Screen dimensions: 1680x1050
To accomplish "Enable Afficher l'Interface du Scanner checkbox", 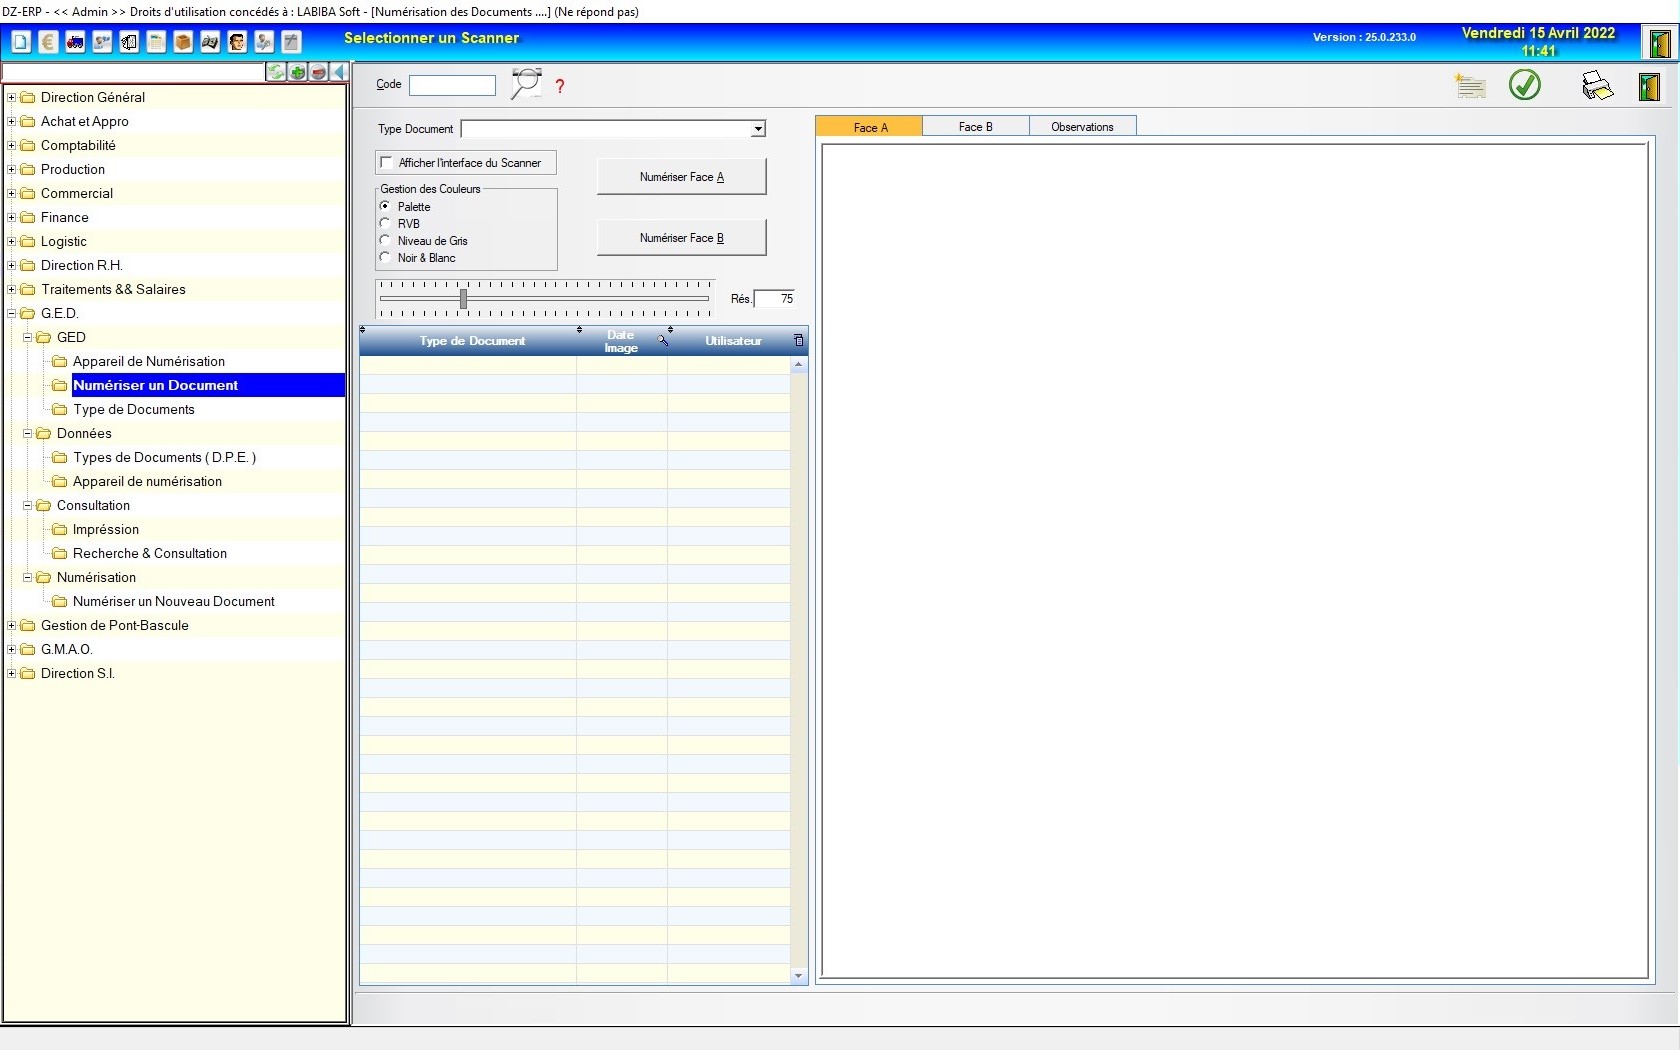I will click(x=386, y=162).
